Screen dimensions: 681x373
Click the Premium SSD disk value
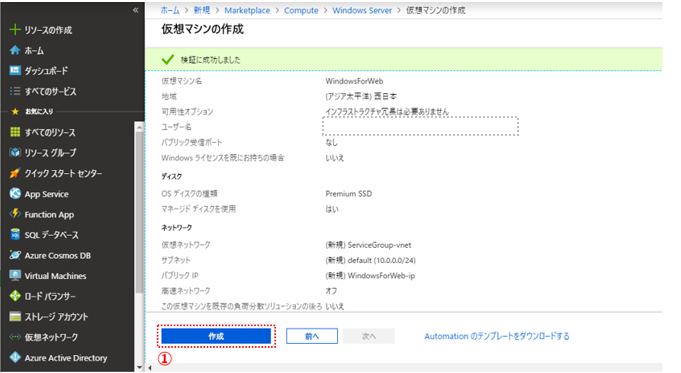coord(349,194)
